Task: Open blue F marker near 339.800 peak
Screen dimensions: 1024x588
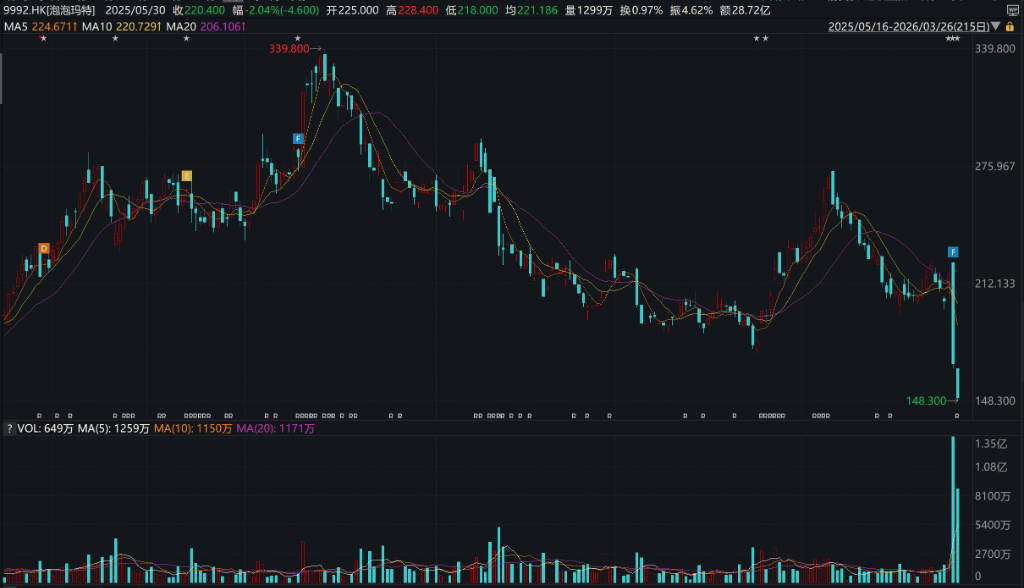Action: point(298,138)
